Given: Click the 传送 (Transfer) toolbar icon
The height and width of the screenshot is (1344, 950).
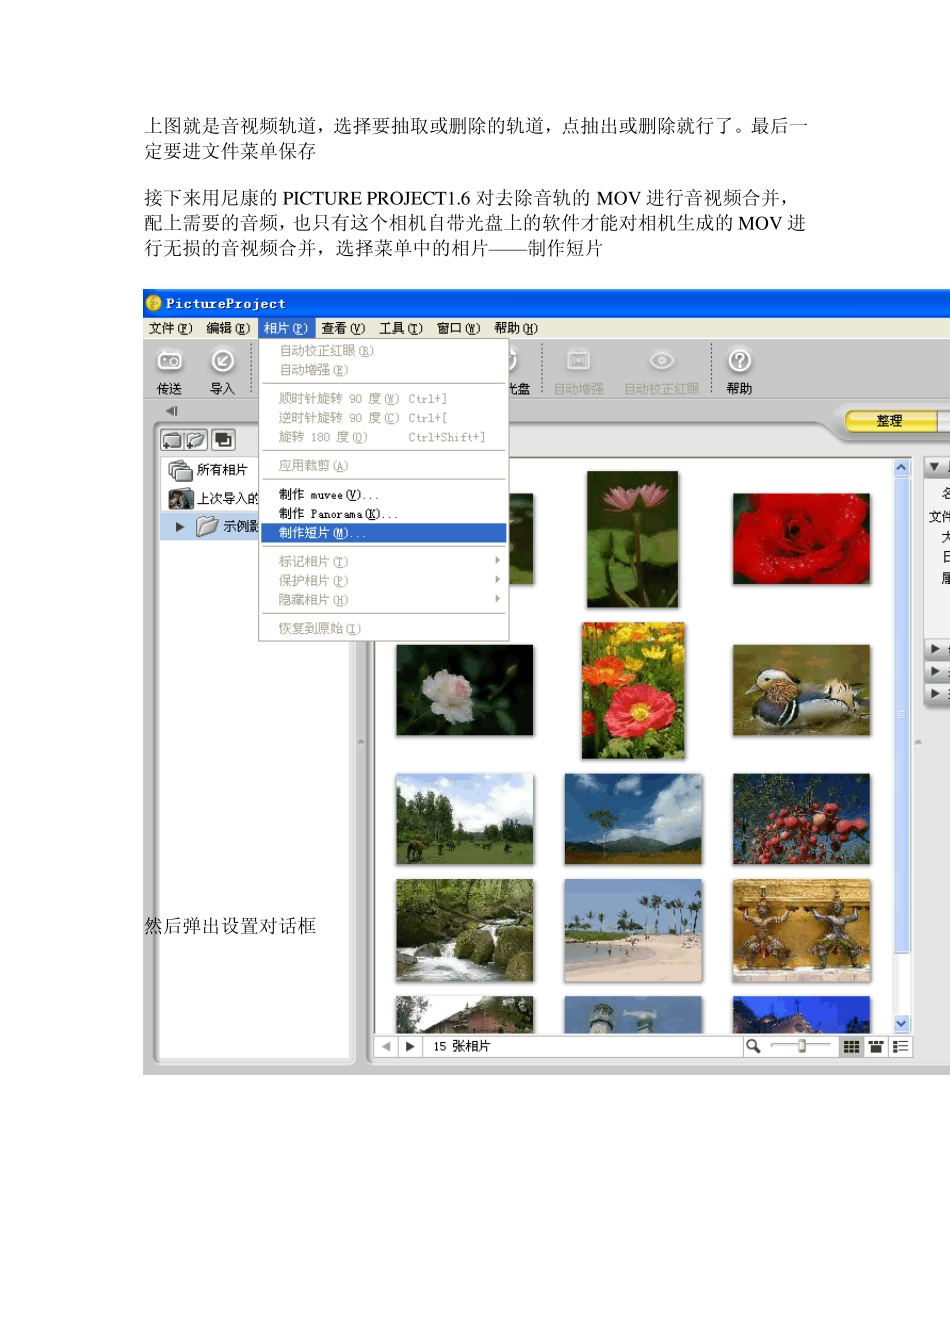Looking at the screenshot, I should pos(170,361).
